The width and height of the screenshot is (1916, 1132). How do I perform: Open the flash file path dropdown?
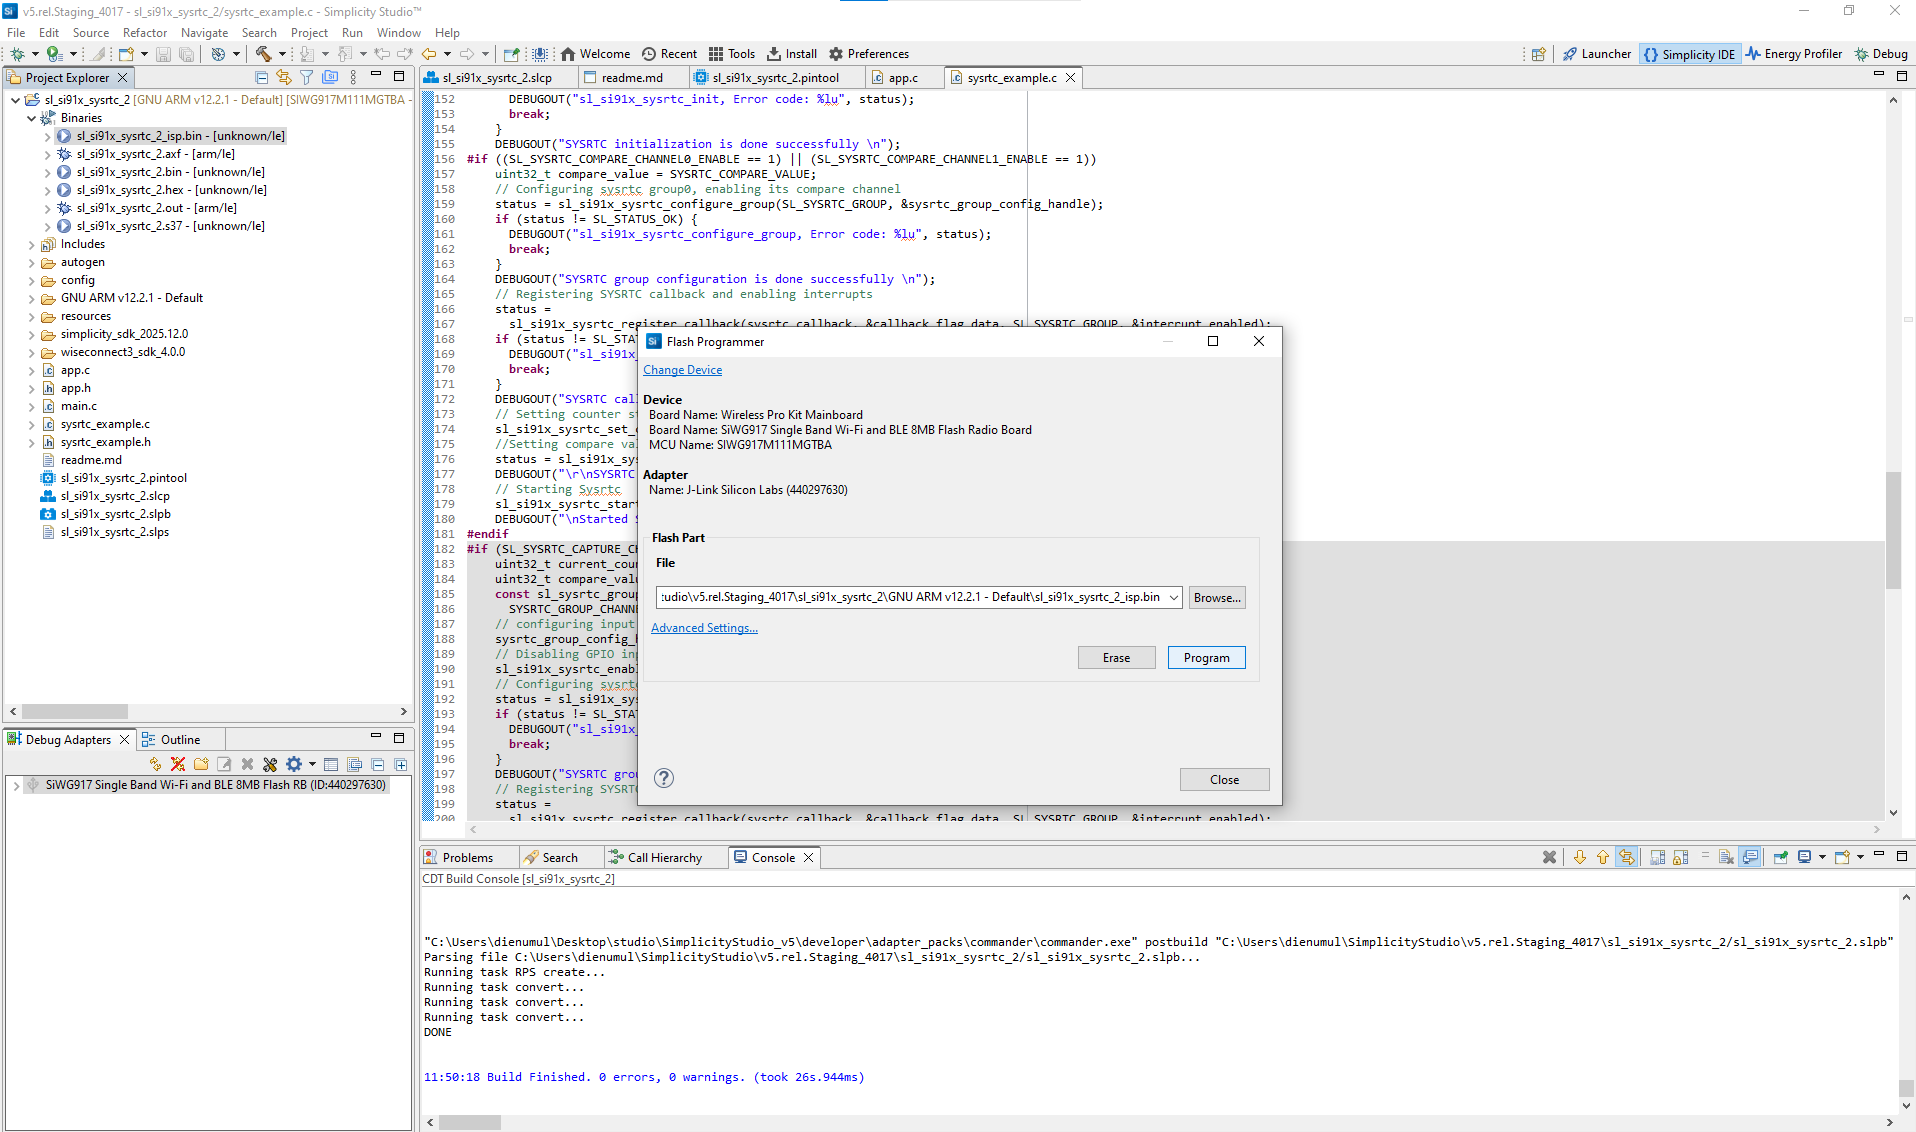(1174, 597)
